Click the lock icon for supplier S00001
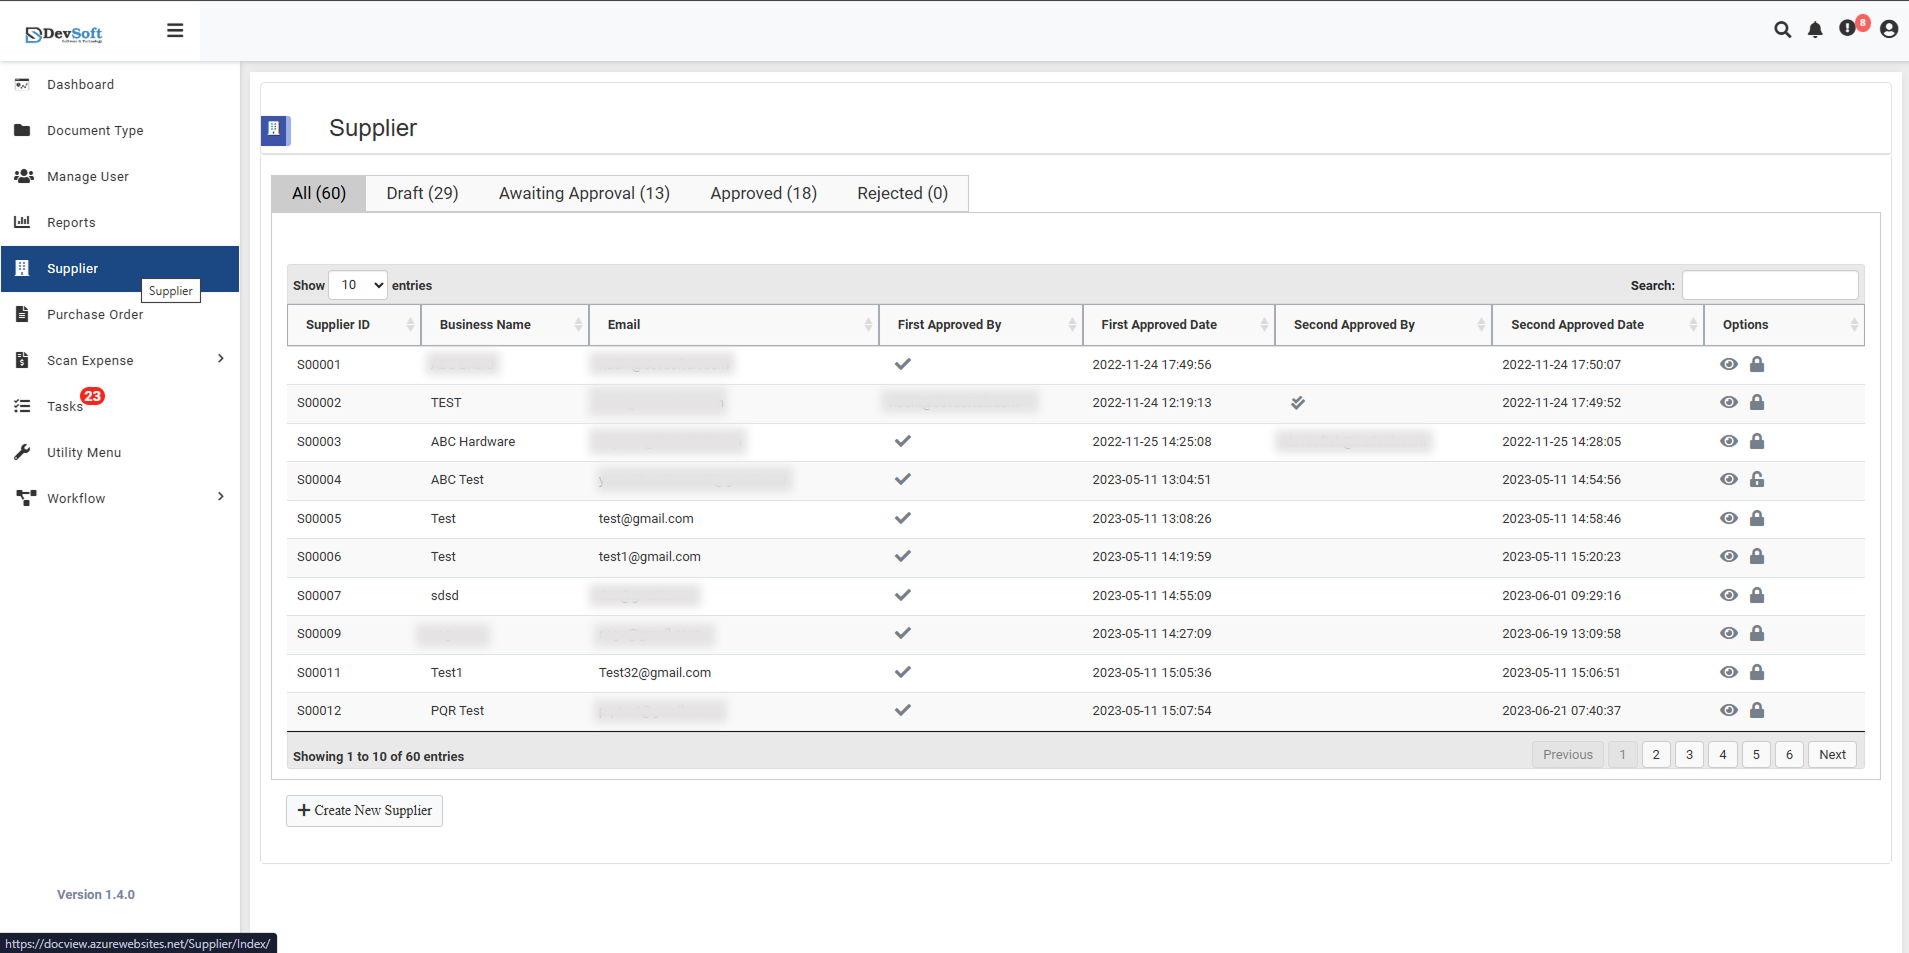Image resolution: width=1909 pixels, height=953 pixels. (1757, 365)
